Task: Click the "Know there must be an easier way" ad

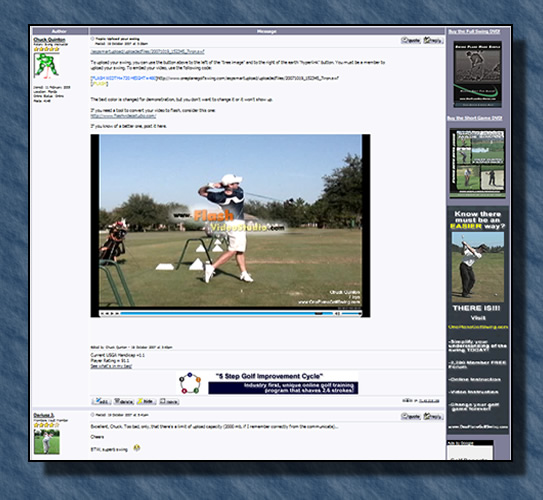Action: pos(478,319)
